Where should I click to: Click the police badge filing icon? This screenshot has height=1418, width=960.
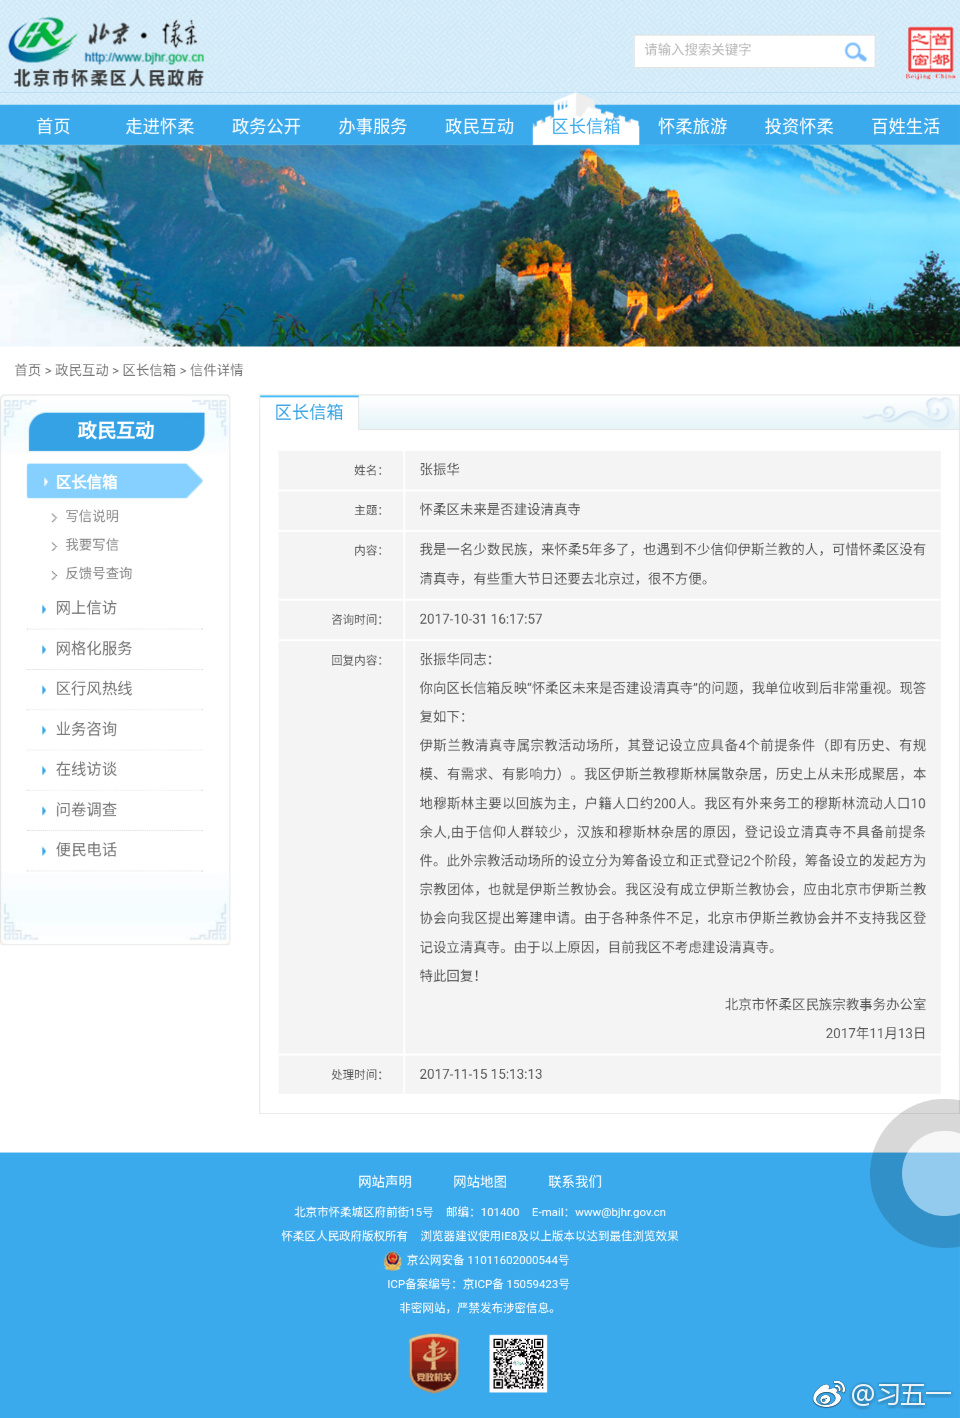(393, 1261)
